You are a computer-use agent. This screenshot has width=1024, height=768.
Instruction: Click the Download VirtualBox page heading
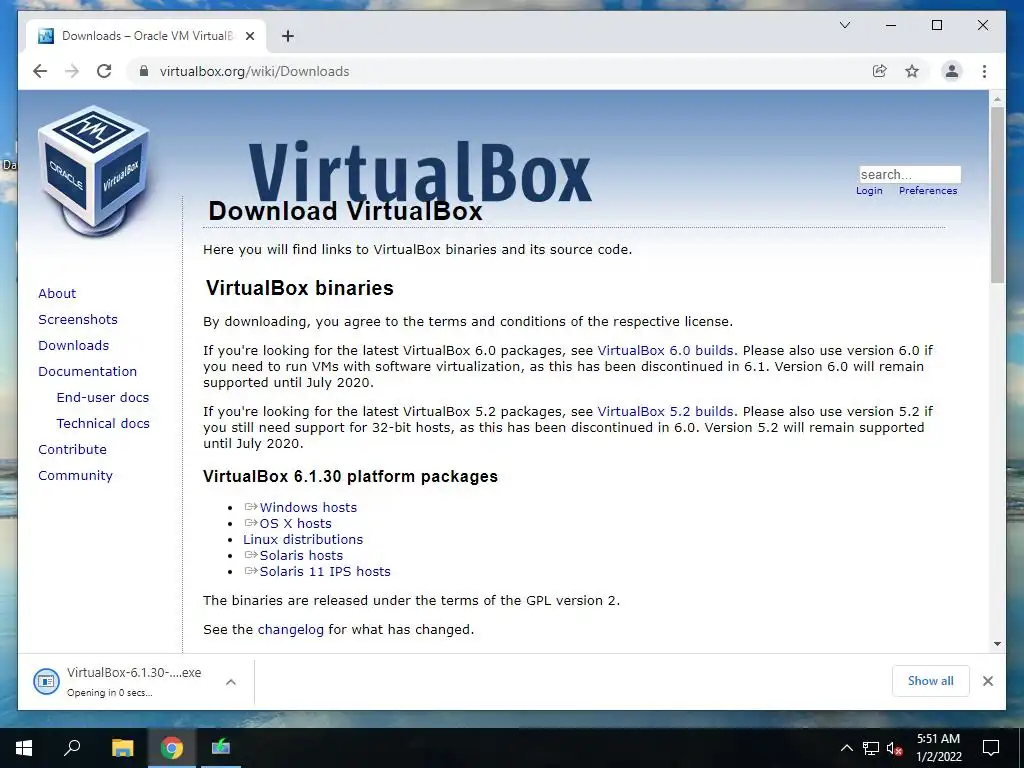345,211
